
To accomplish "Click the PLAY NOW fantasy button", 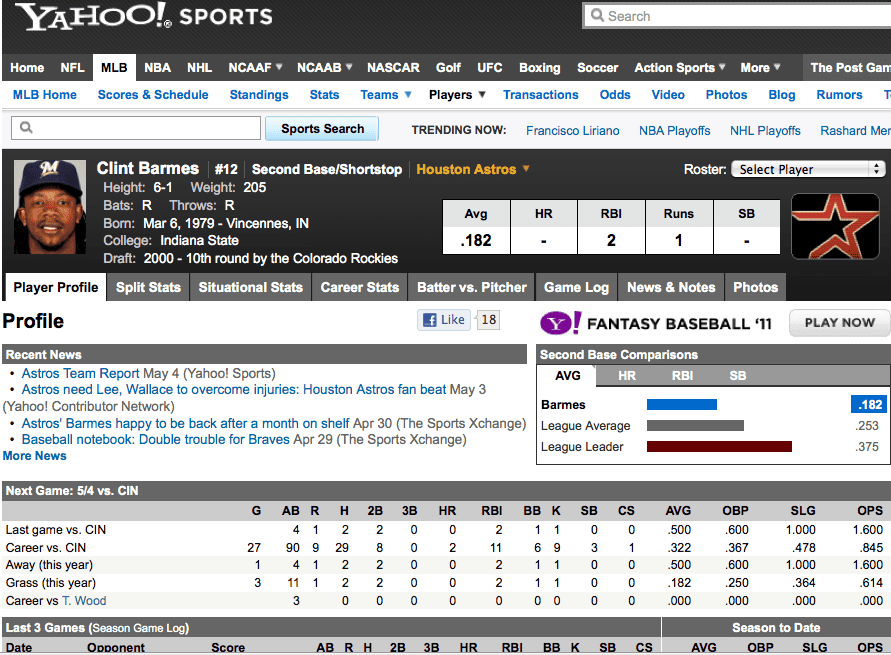I will 838,322.
